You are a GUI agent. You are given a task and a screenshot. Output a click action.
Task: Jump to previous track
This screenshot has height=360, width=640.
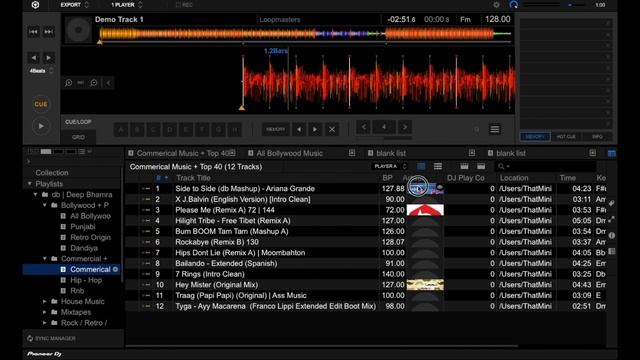(33, 32)
